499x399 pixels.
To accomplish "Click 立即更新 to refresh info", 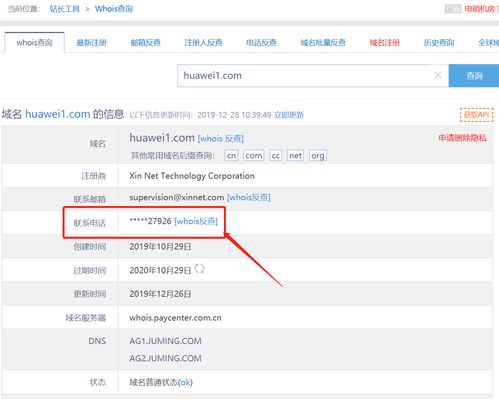I will (x=289, y=115).
